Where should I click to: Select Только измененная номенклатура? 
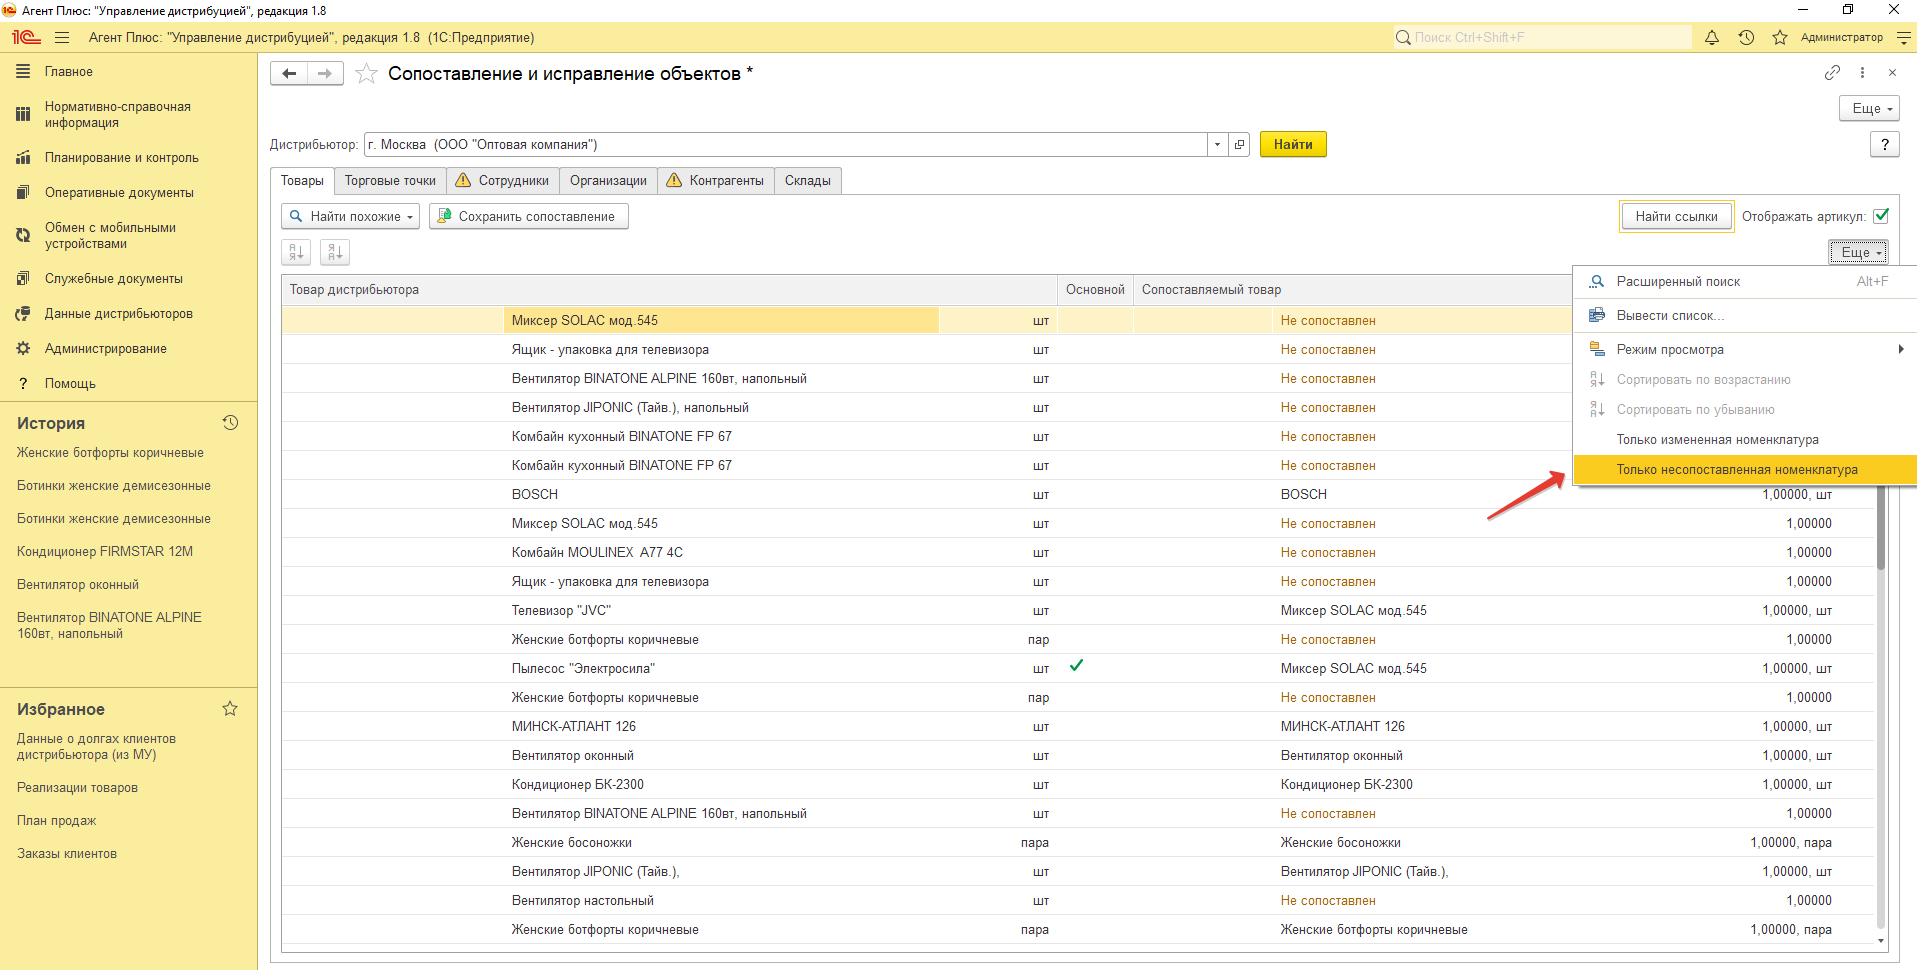[x=1745, y=440]
